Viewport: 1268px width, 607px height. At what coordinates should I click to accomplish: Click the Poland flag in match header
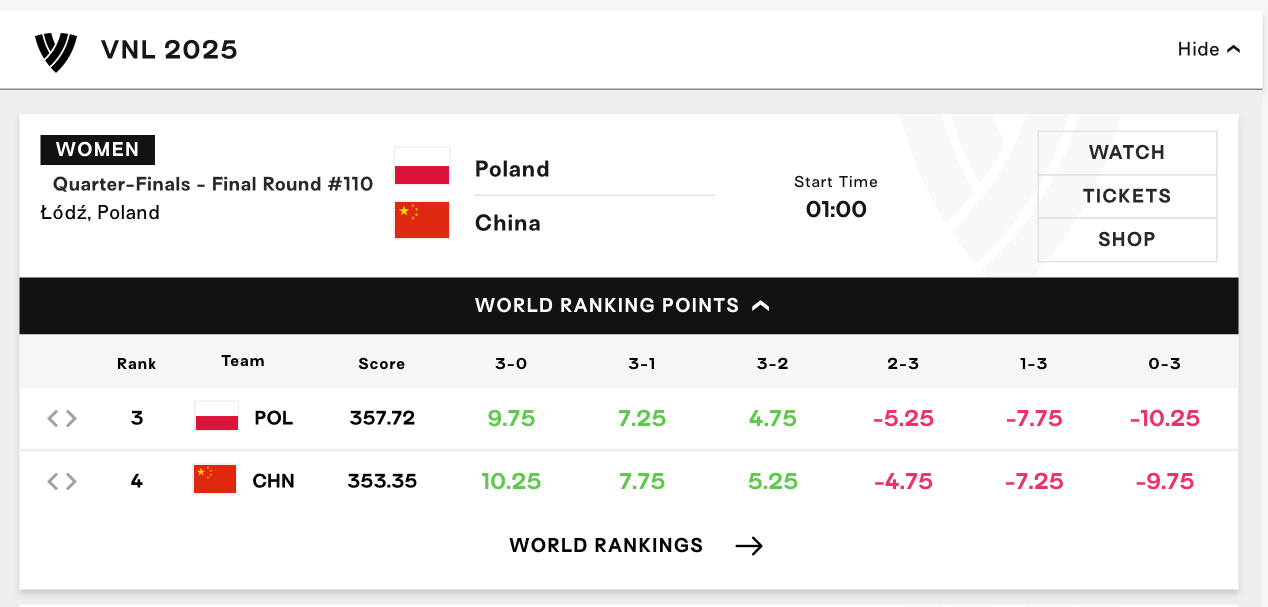pos(422,168)
